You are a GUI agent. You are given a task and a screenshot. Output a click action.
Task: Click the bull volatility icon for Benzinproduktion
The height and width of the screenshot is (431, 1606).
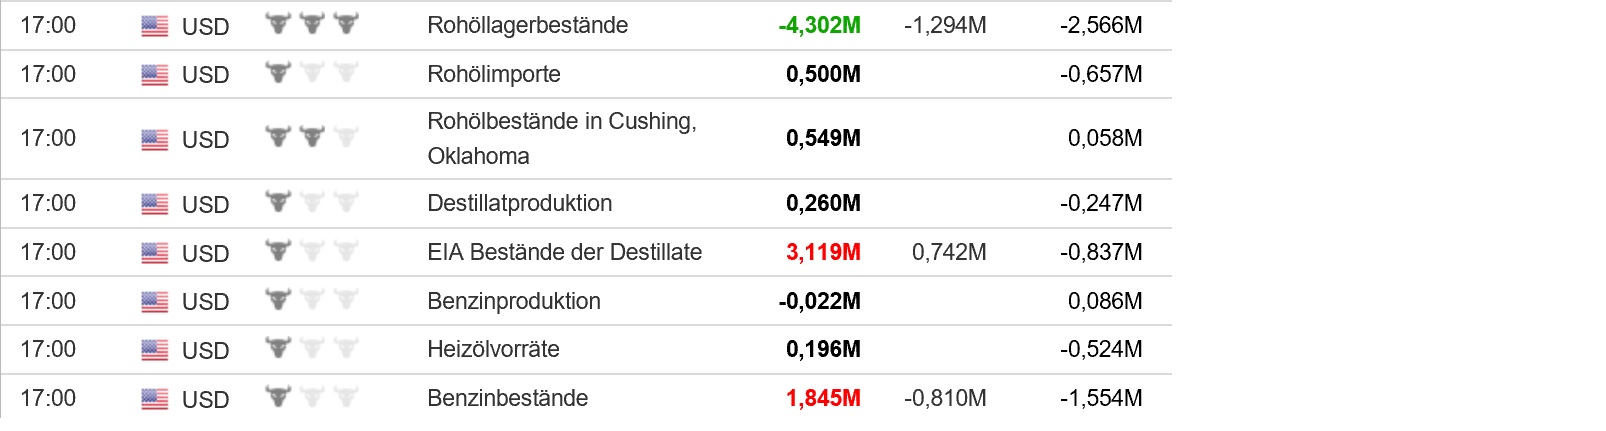(x=278, y=300)
